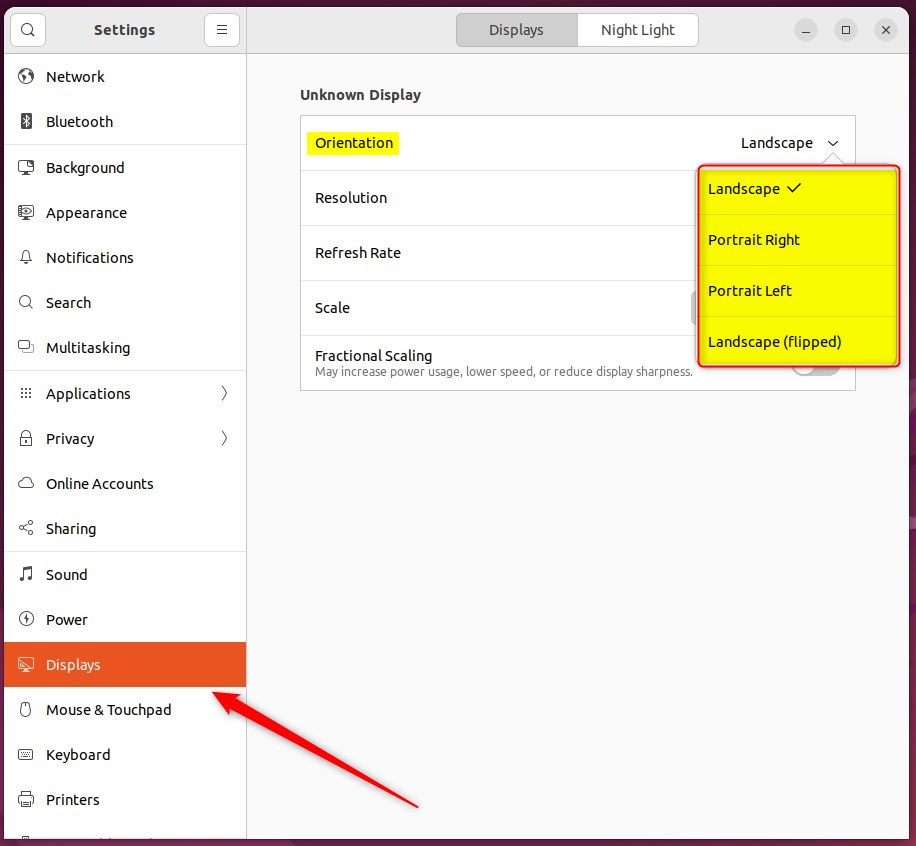This screenshot has width=916, height=846.
Task: Click the Sharing icon in sidebar
Action: click(x=26, y=528)
